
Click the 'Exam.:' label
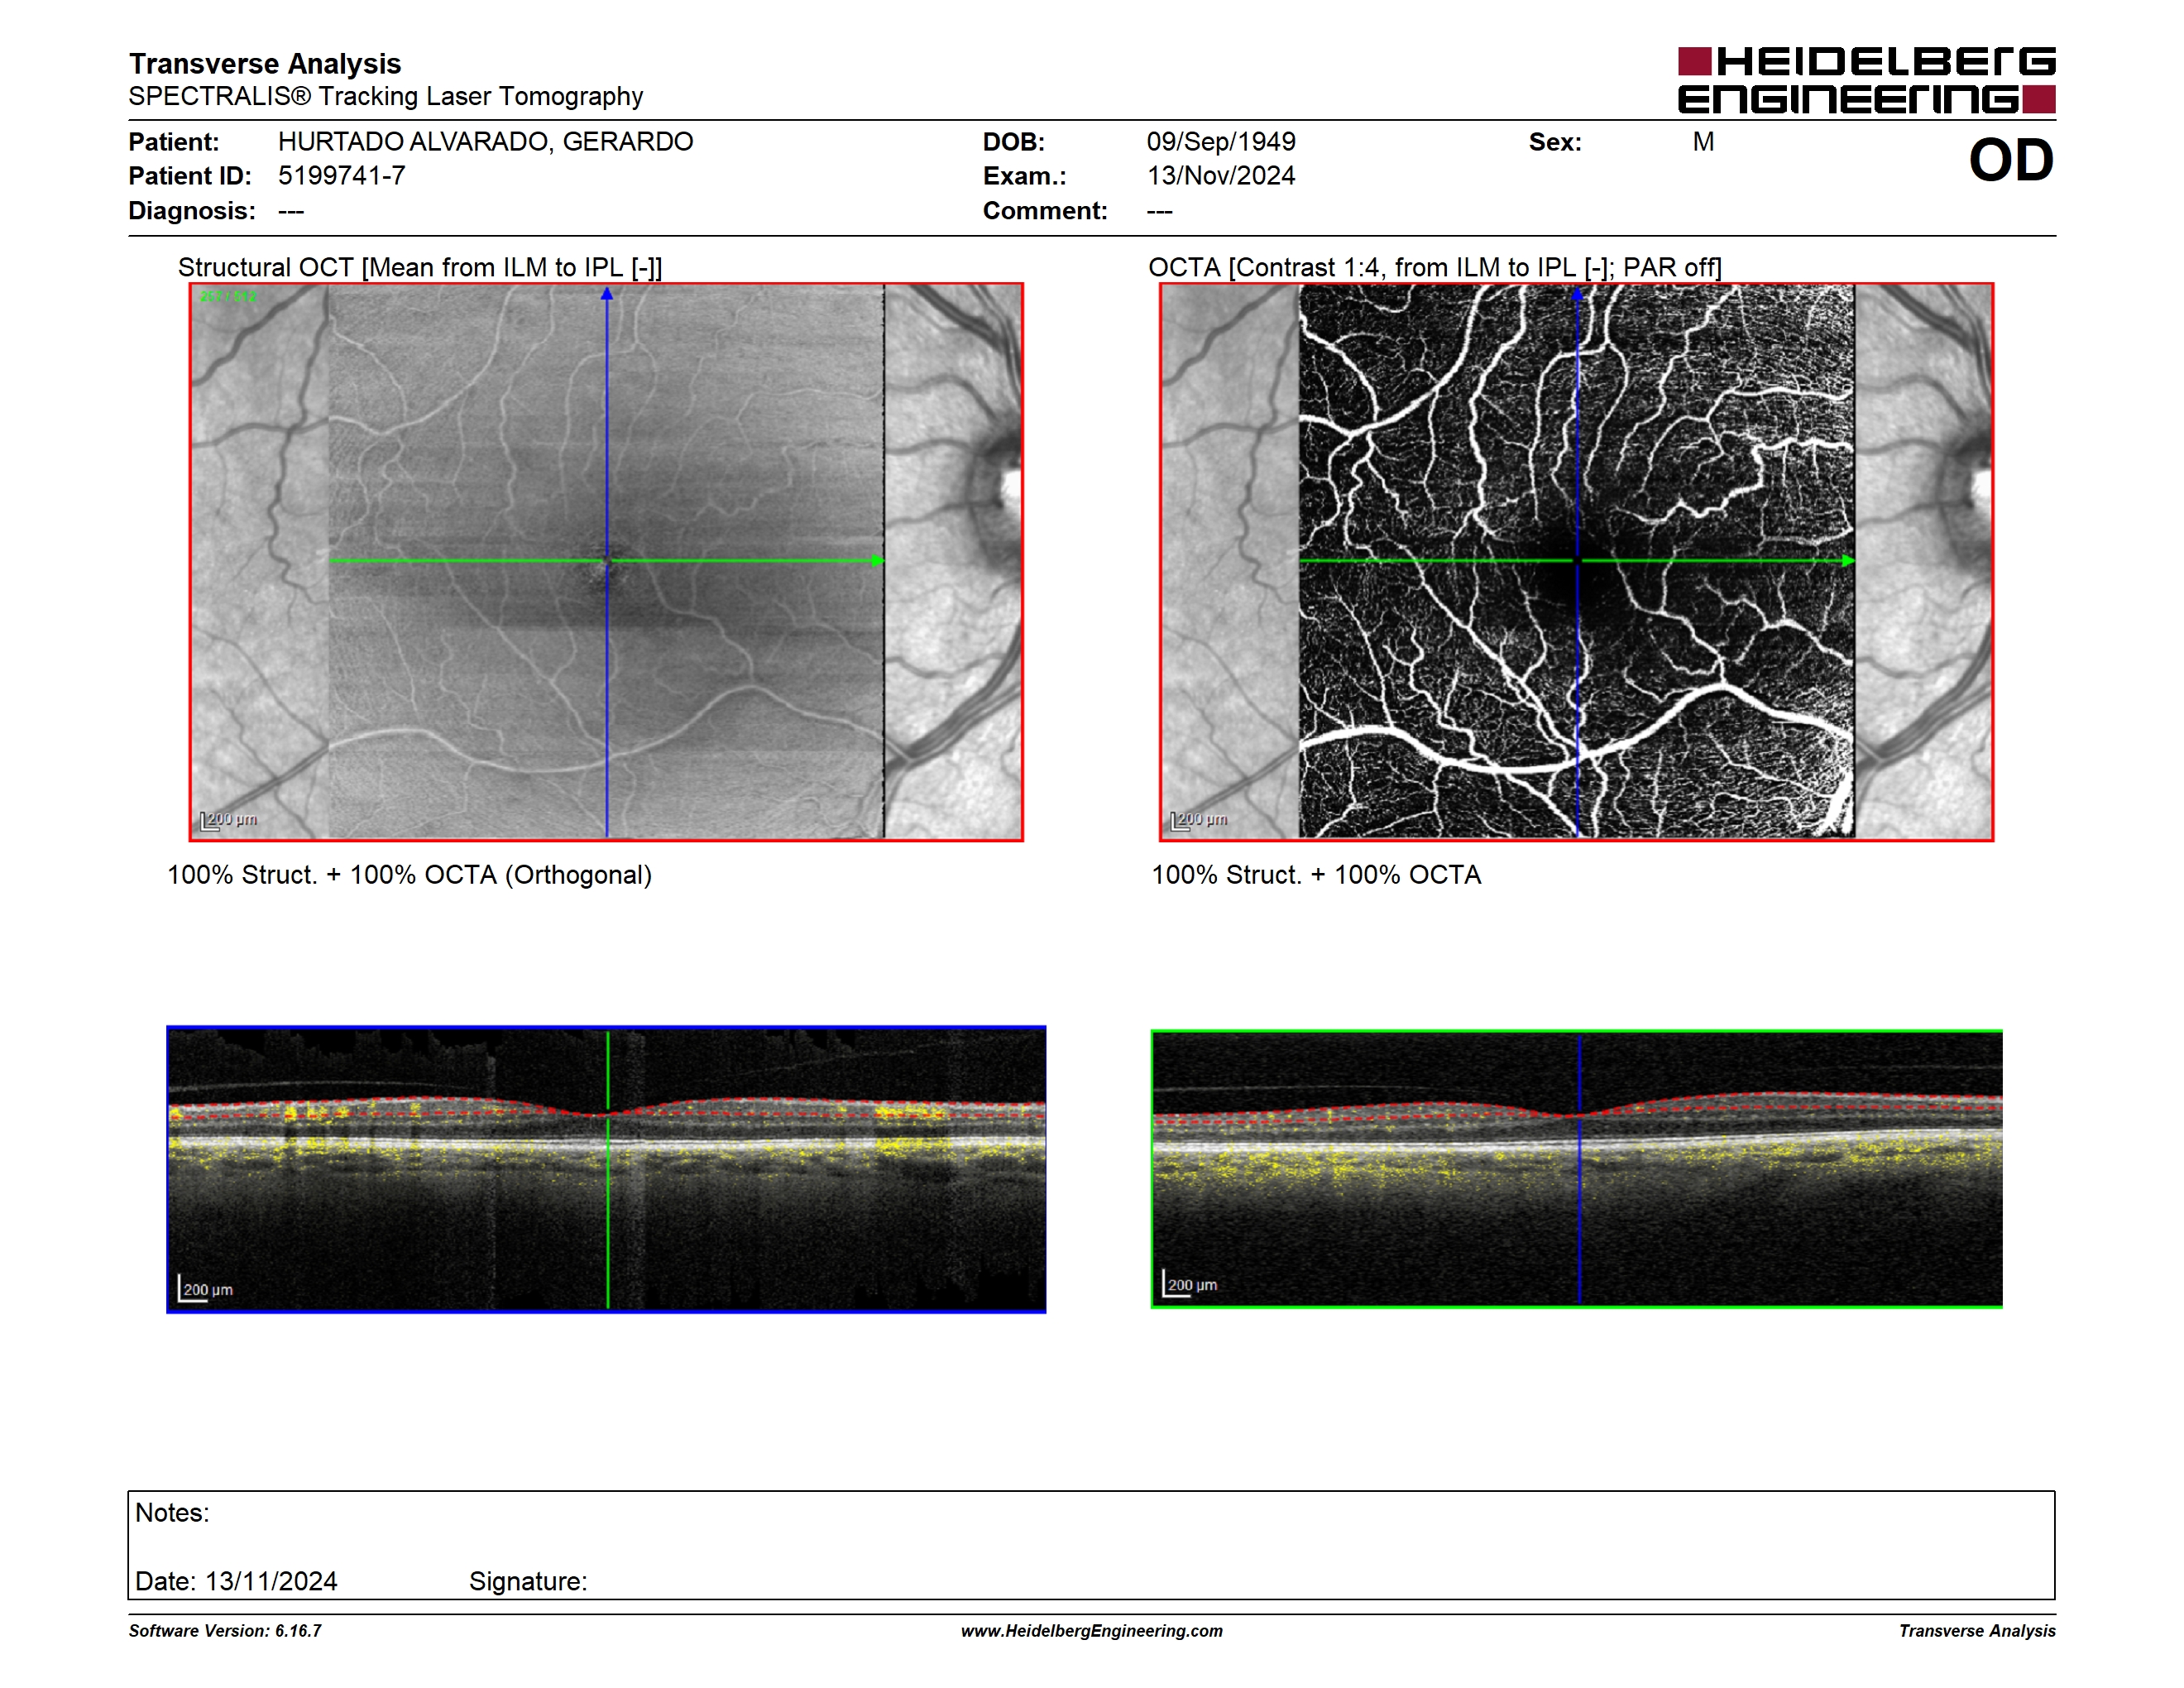point(1025,176)
